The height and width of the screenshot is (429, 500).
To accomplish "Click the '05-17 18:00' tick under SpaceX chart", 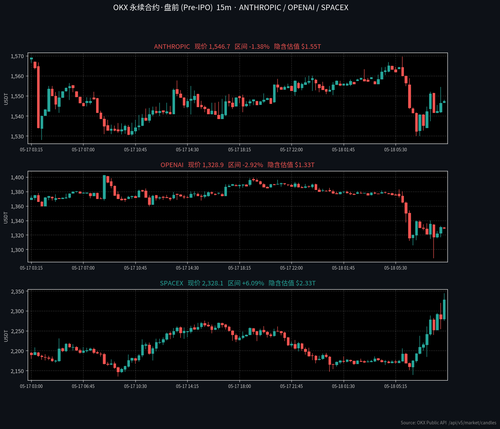I will (x=239, y=386).
